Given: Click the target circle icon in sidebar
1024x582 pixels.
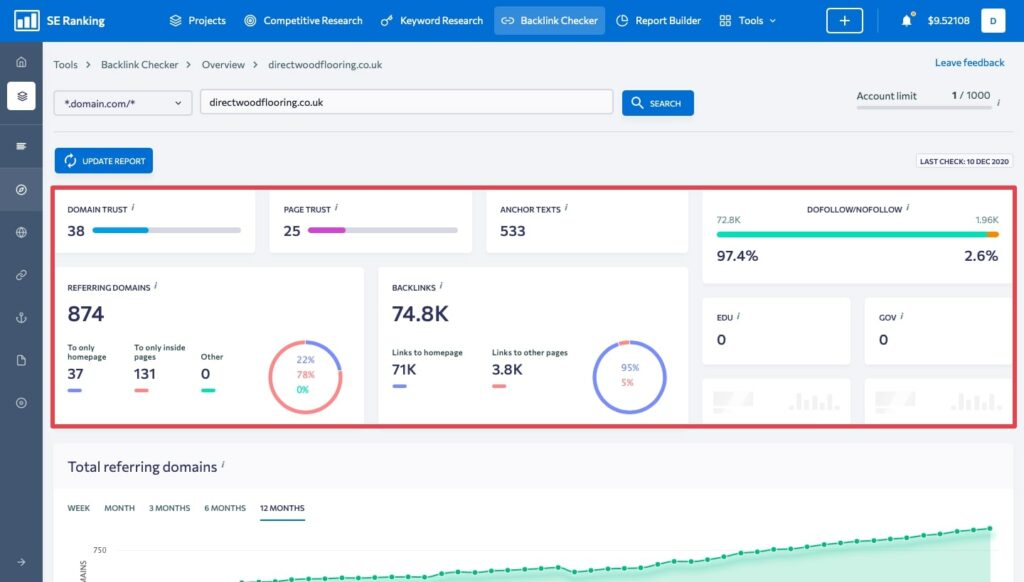Looking at the screenshot, I should click(x=22, y=403).
